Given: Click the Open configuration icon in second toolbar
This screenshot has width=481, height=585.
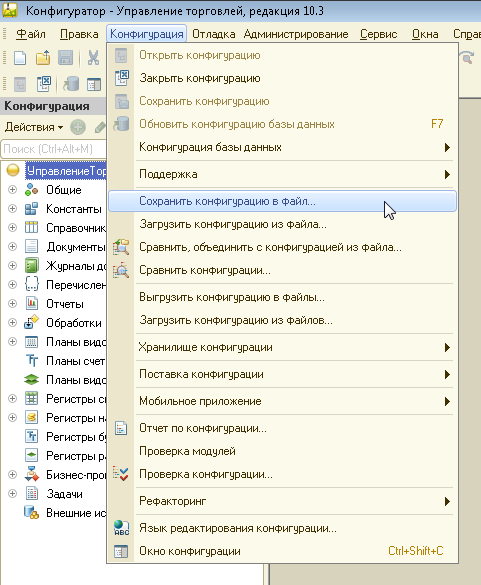Looking at the screenshot, I should point(20,84).
